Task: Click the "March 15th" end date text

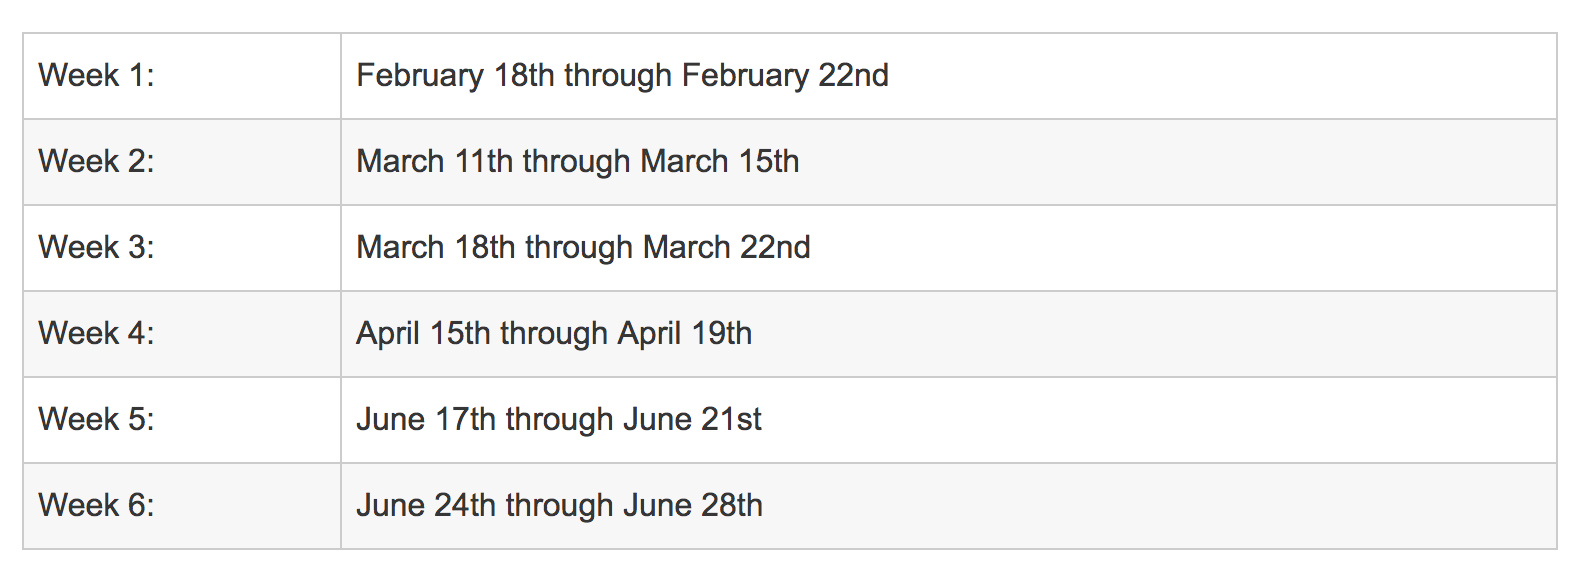Action: click(x=720, y=162)
